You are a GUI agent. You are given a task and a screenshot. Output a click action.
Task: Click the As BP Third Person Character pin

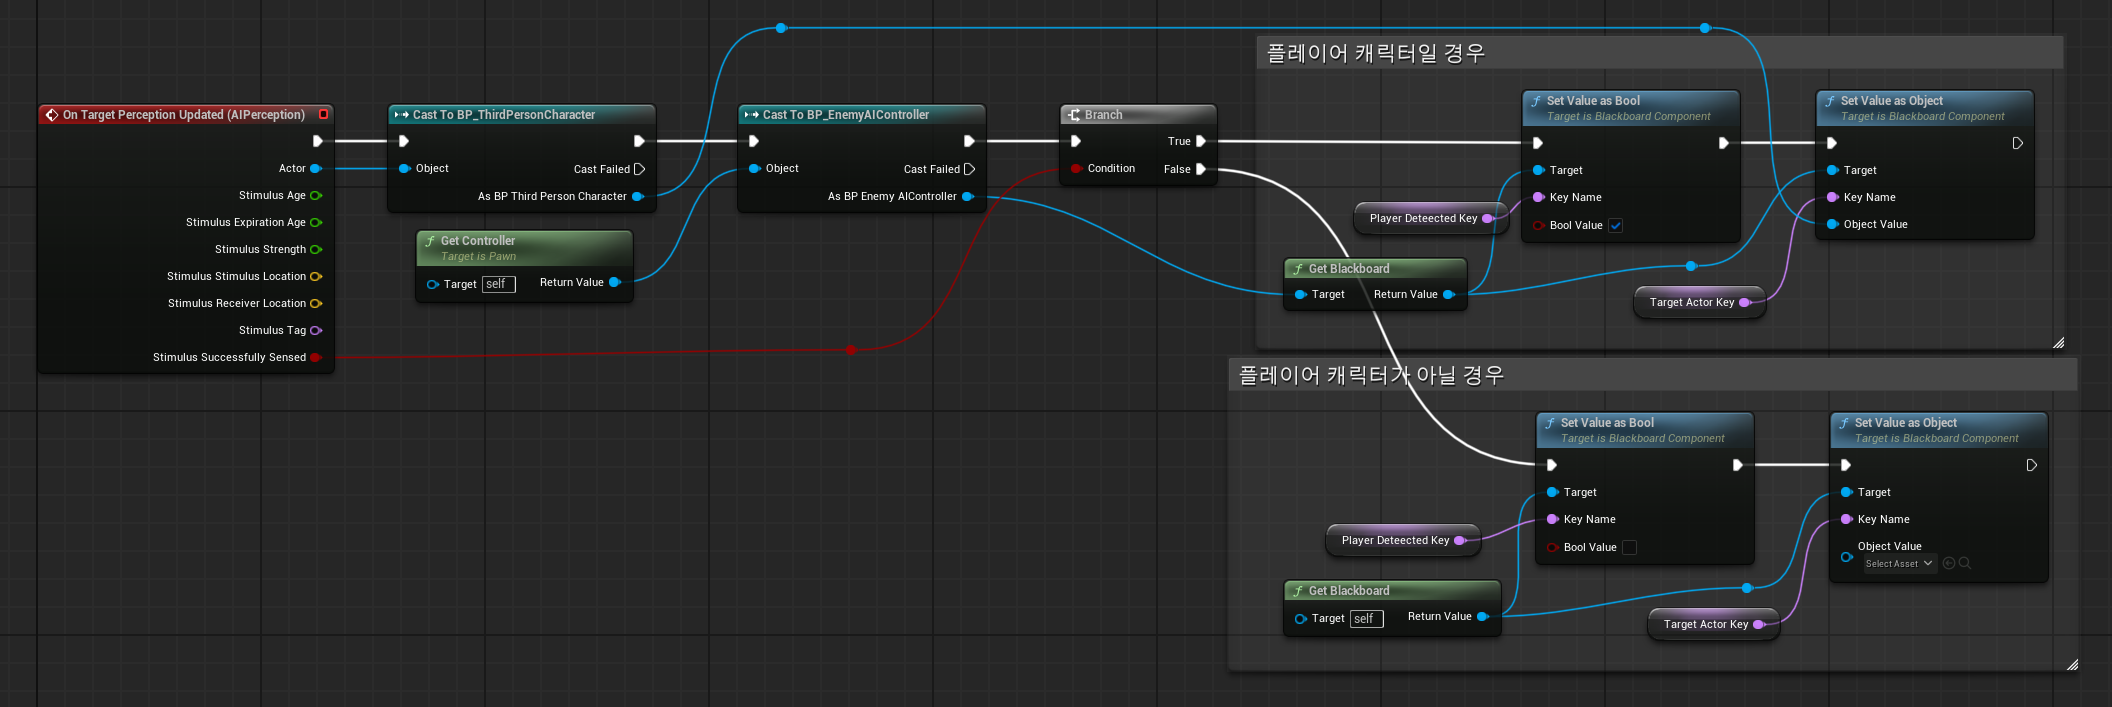(638, 197)
